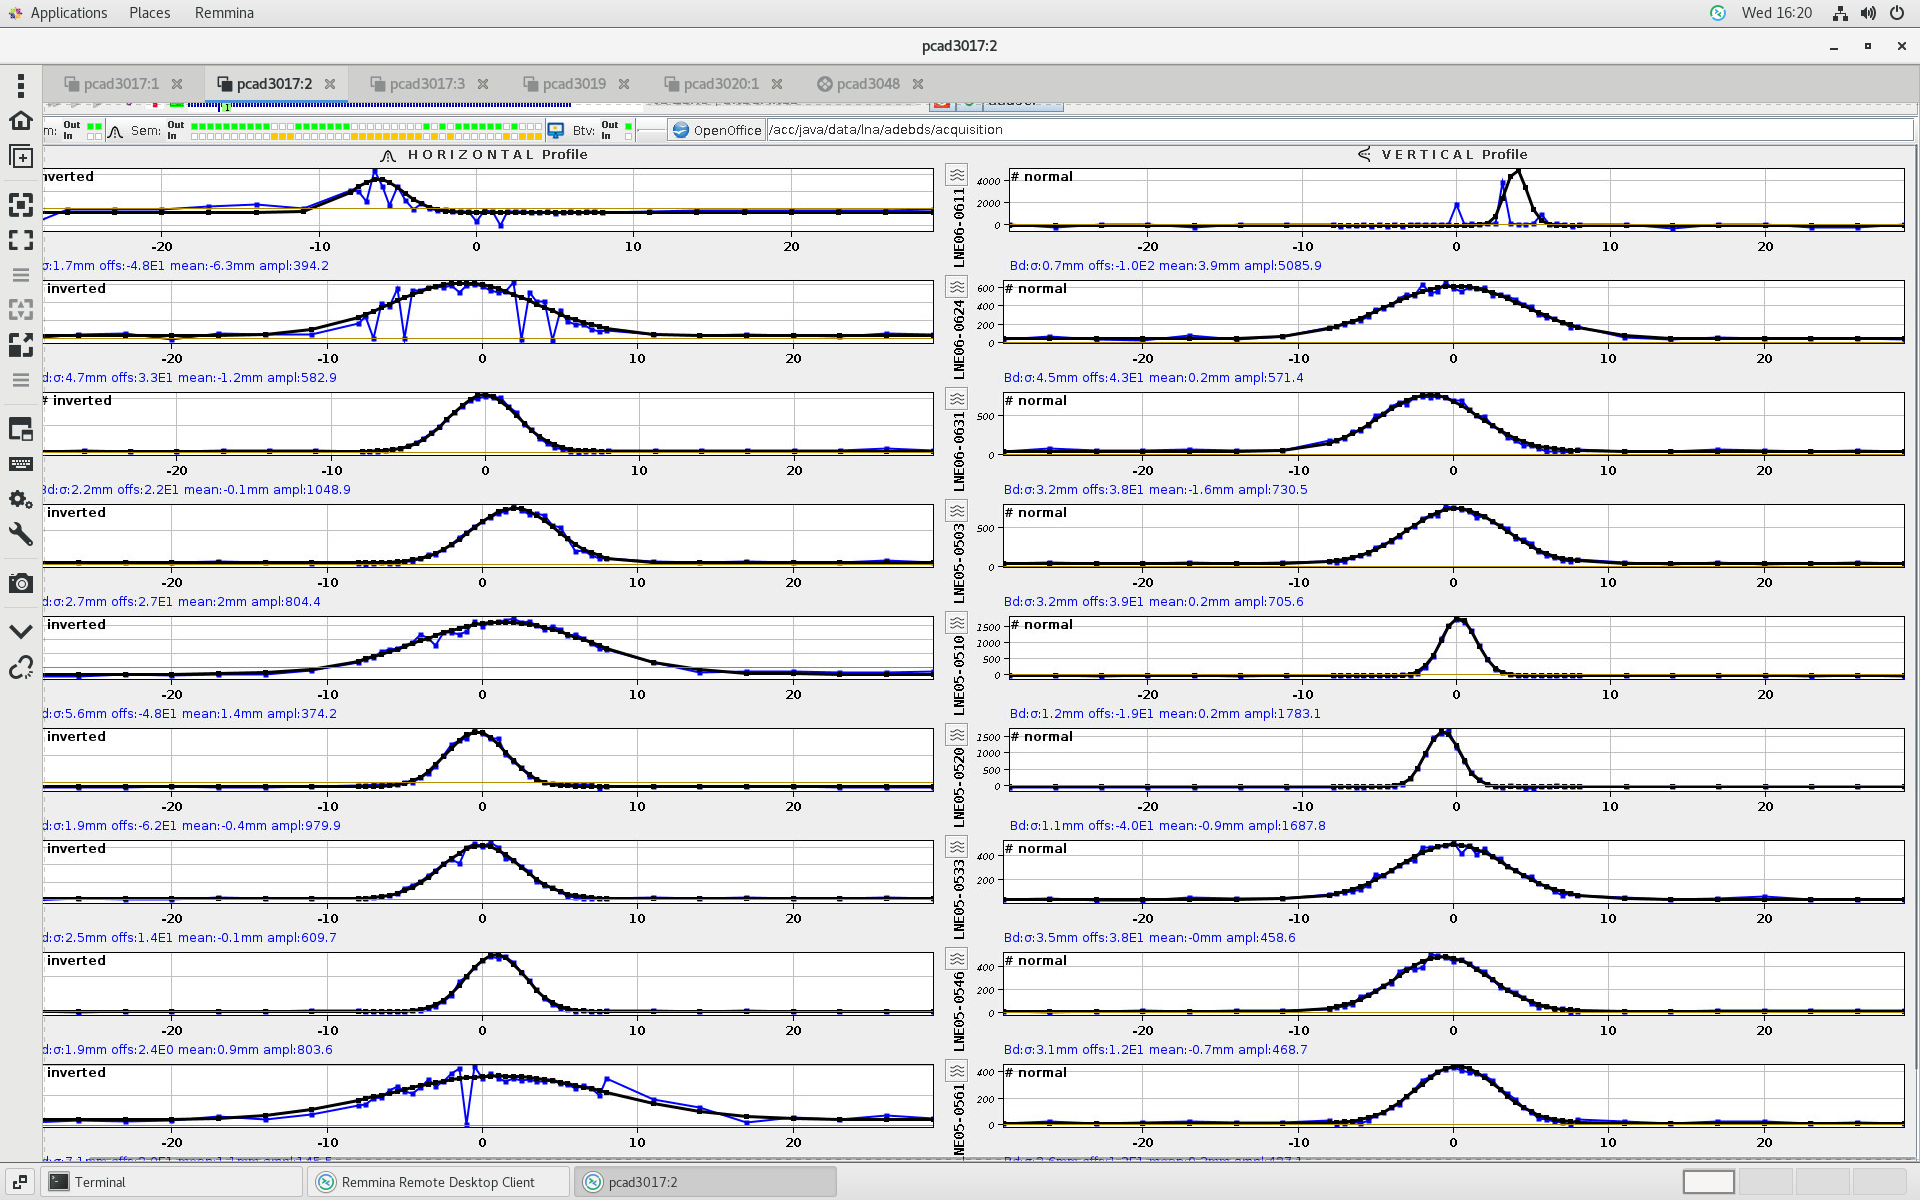The width and height of the screenshot is (1920, 1200).
Task: Open Terminal from the taskbar
Action: pos(100,1182)
